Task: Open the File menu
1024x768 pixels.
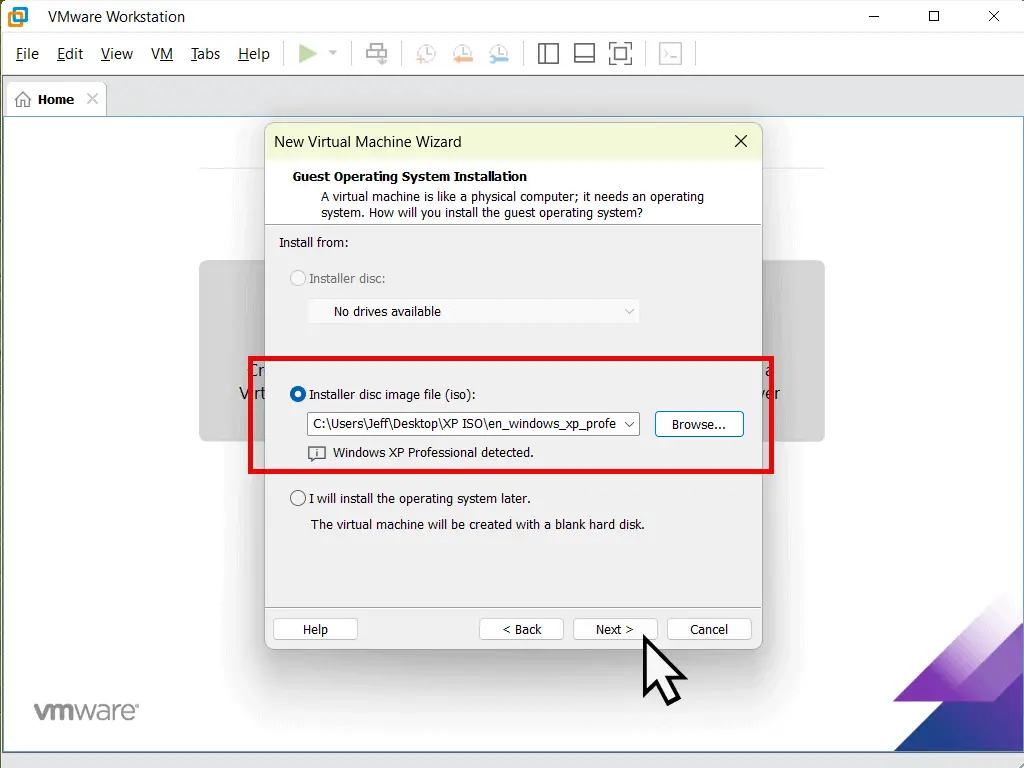Action: (x=27, y=54)
